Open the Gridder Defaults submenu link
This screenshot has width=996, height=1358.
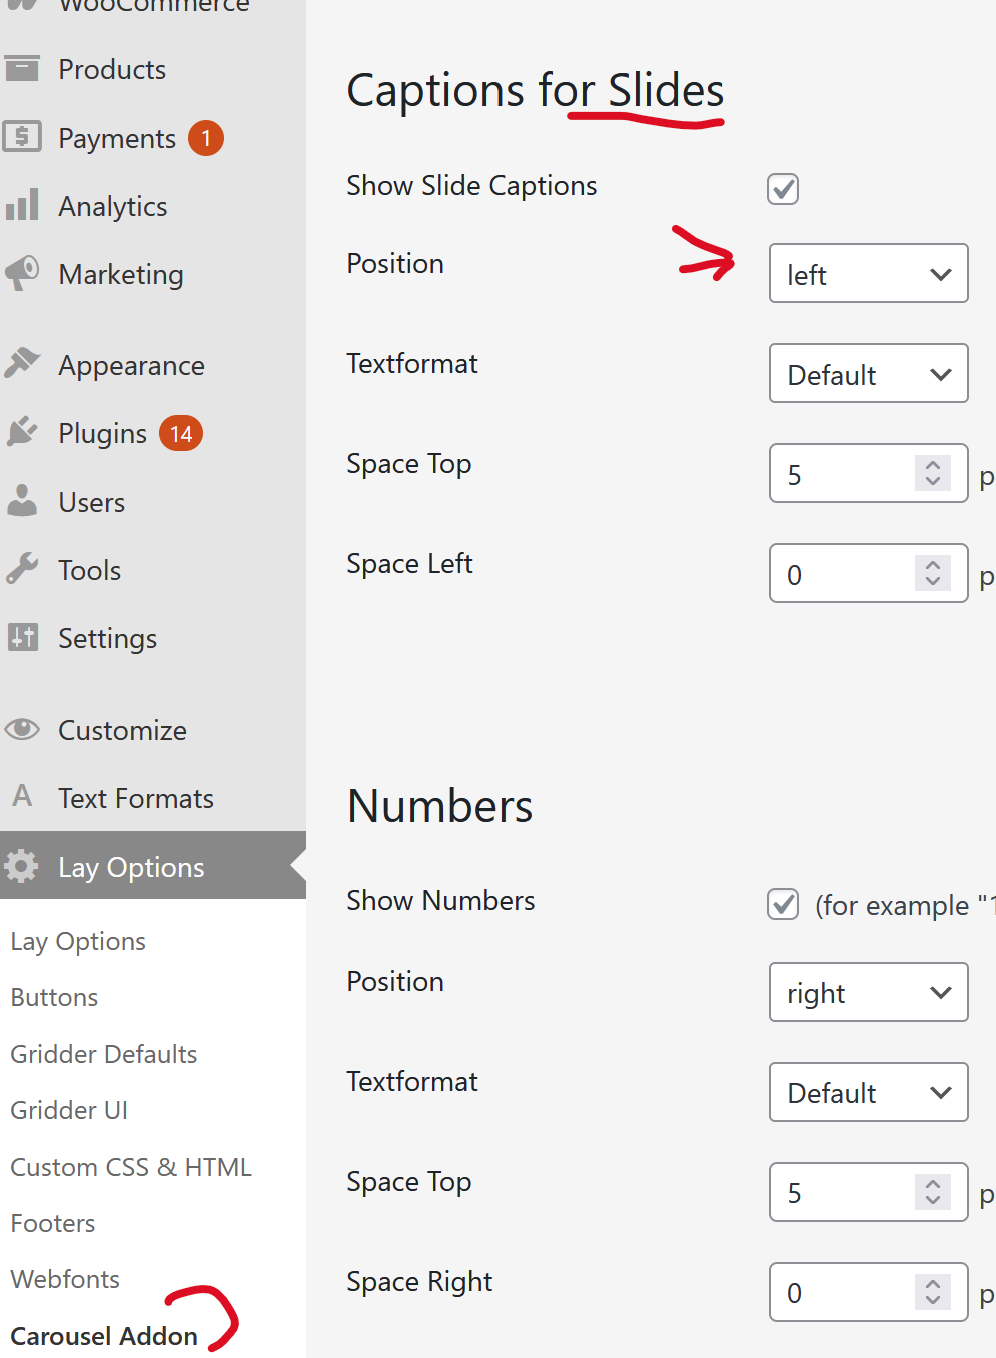pyautogui.click(x=104, y=1054)
